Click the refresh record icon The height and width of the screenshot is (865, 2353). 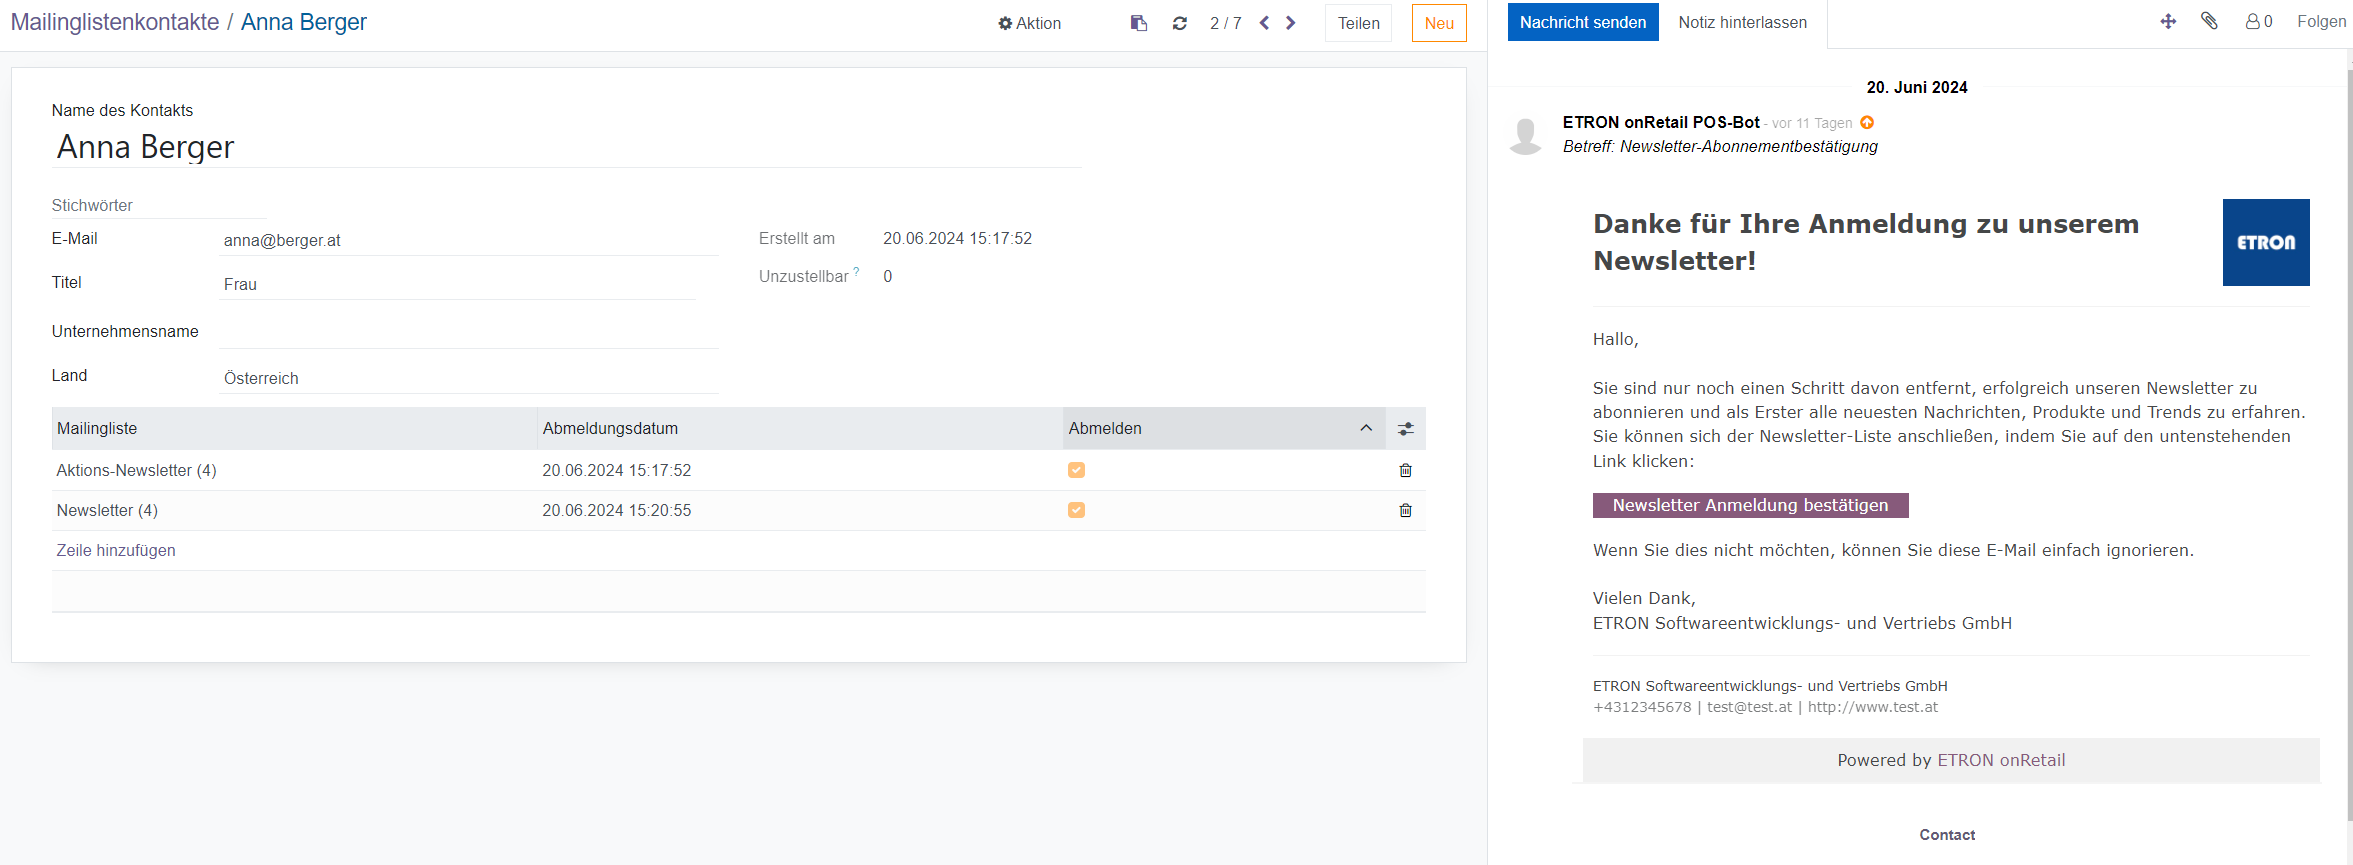coord(1180,23)
